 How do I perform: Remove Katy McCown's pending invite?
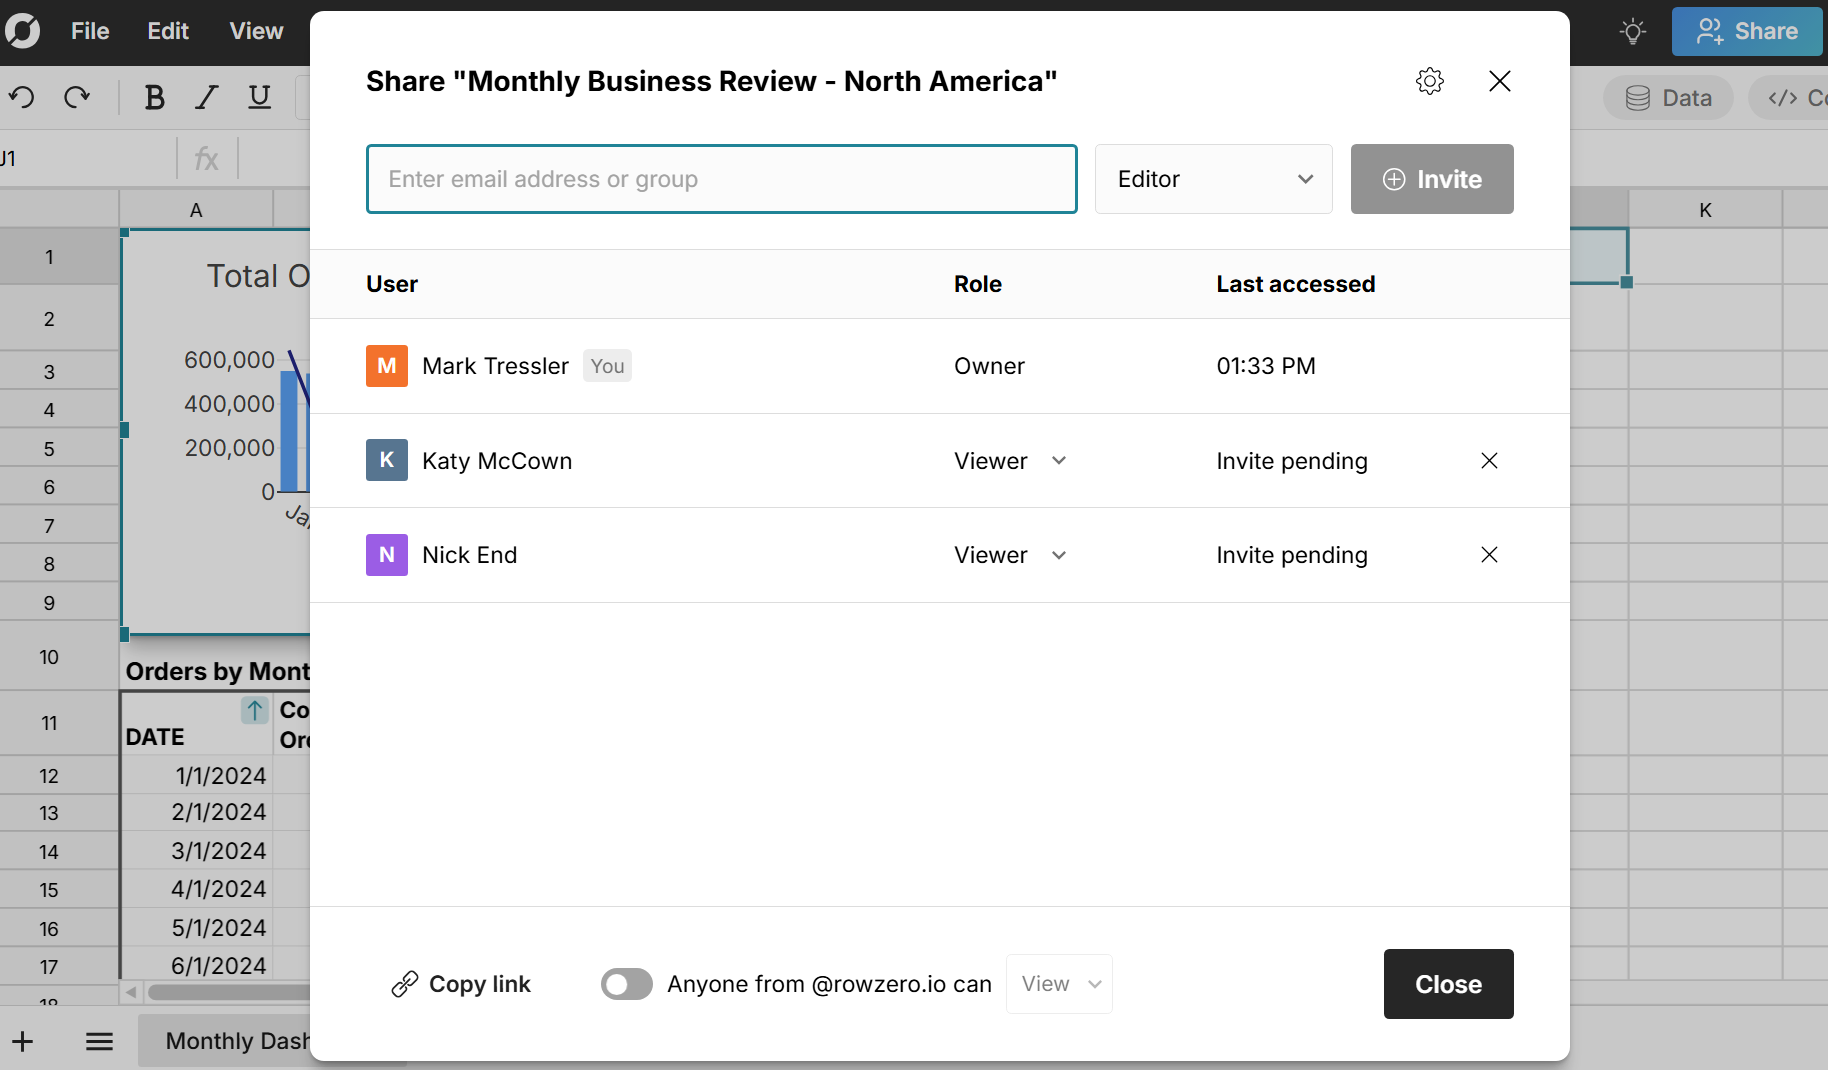coord(1489,461)
